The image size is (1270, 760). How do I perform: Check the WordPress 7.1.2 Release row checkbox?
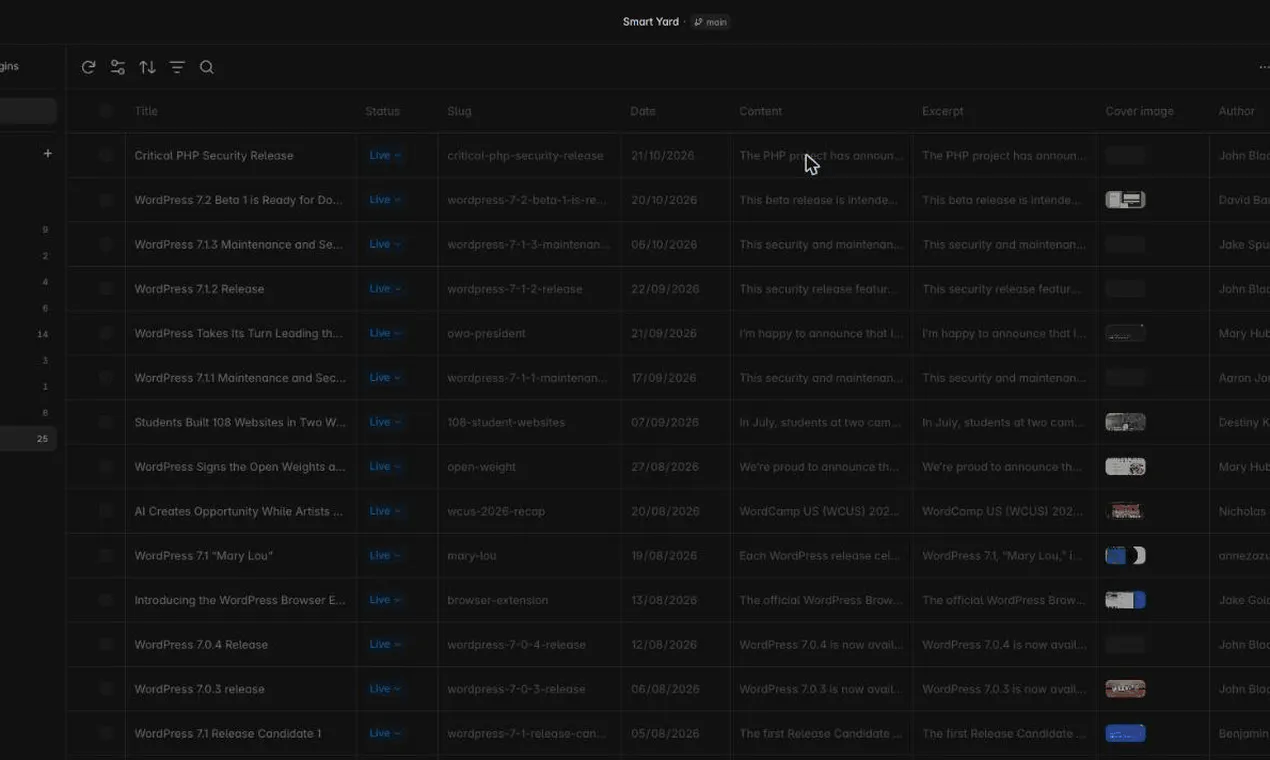106,289
